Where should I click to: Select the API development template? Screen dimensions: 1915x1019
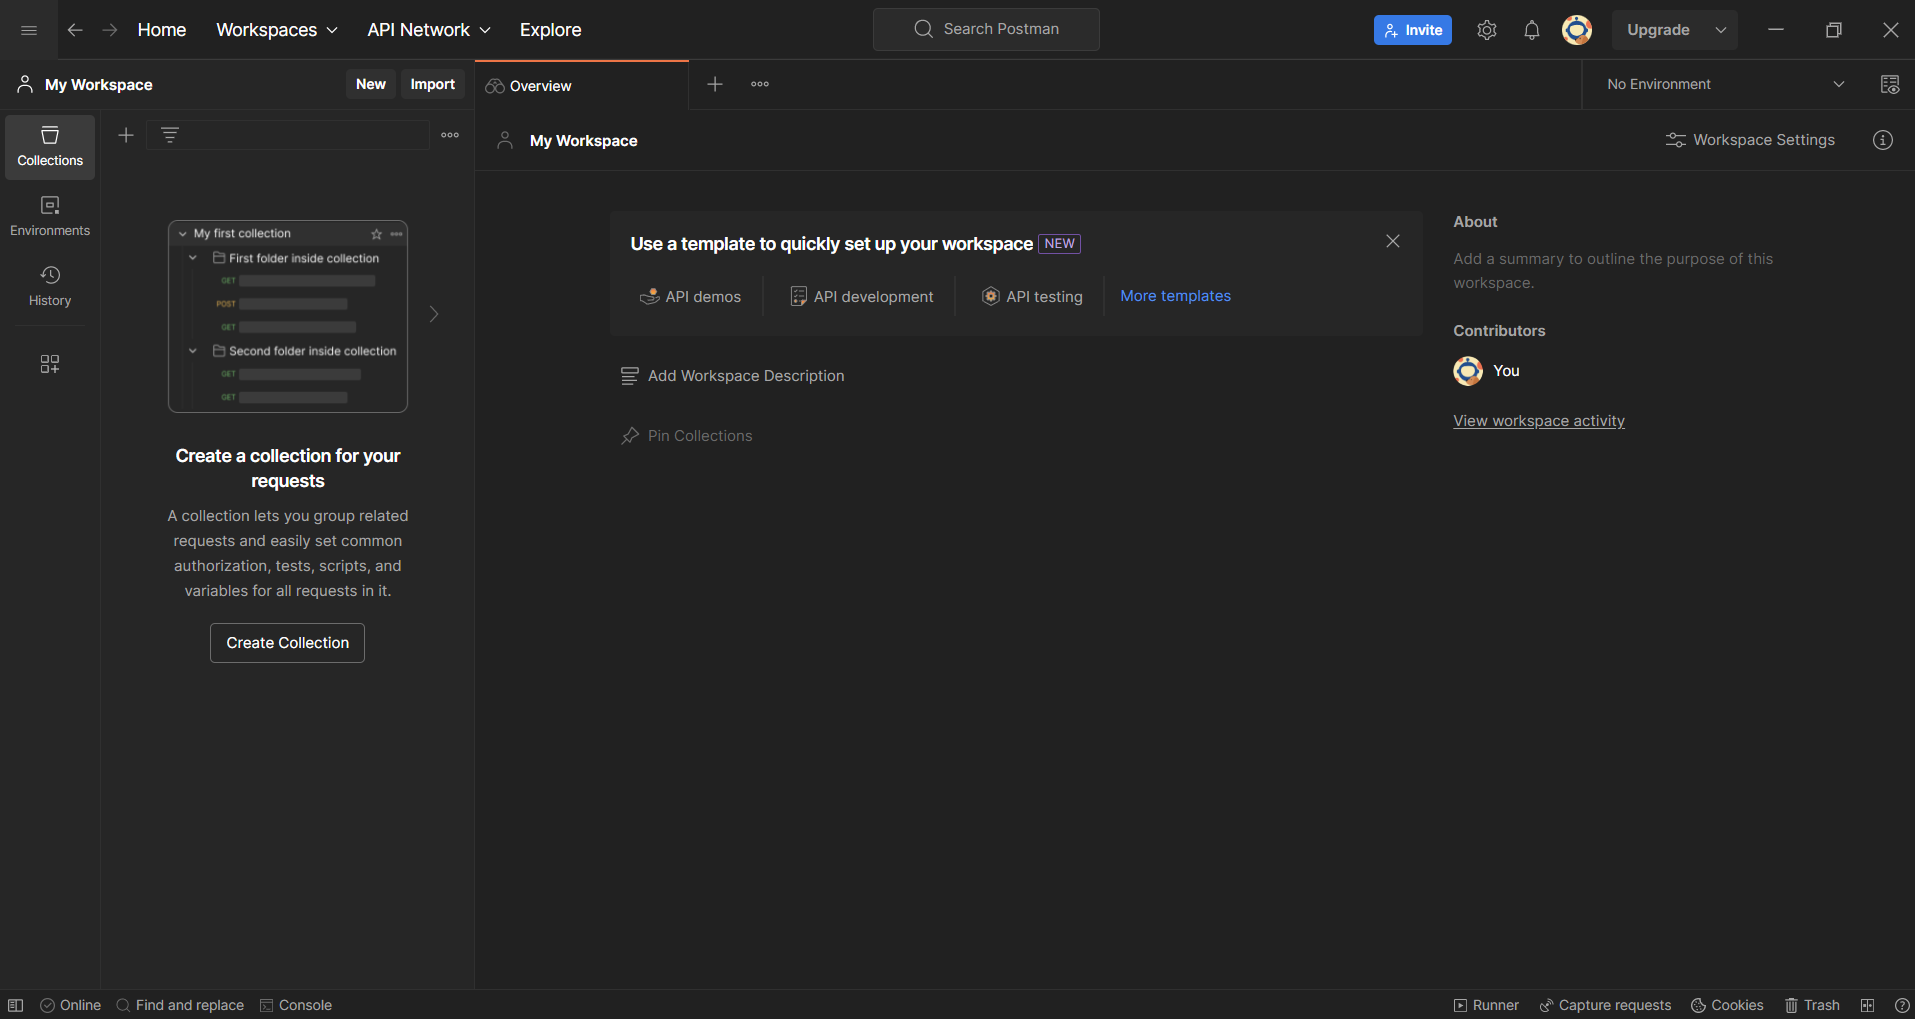coord(862,296)
